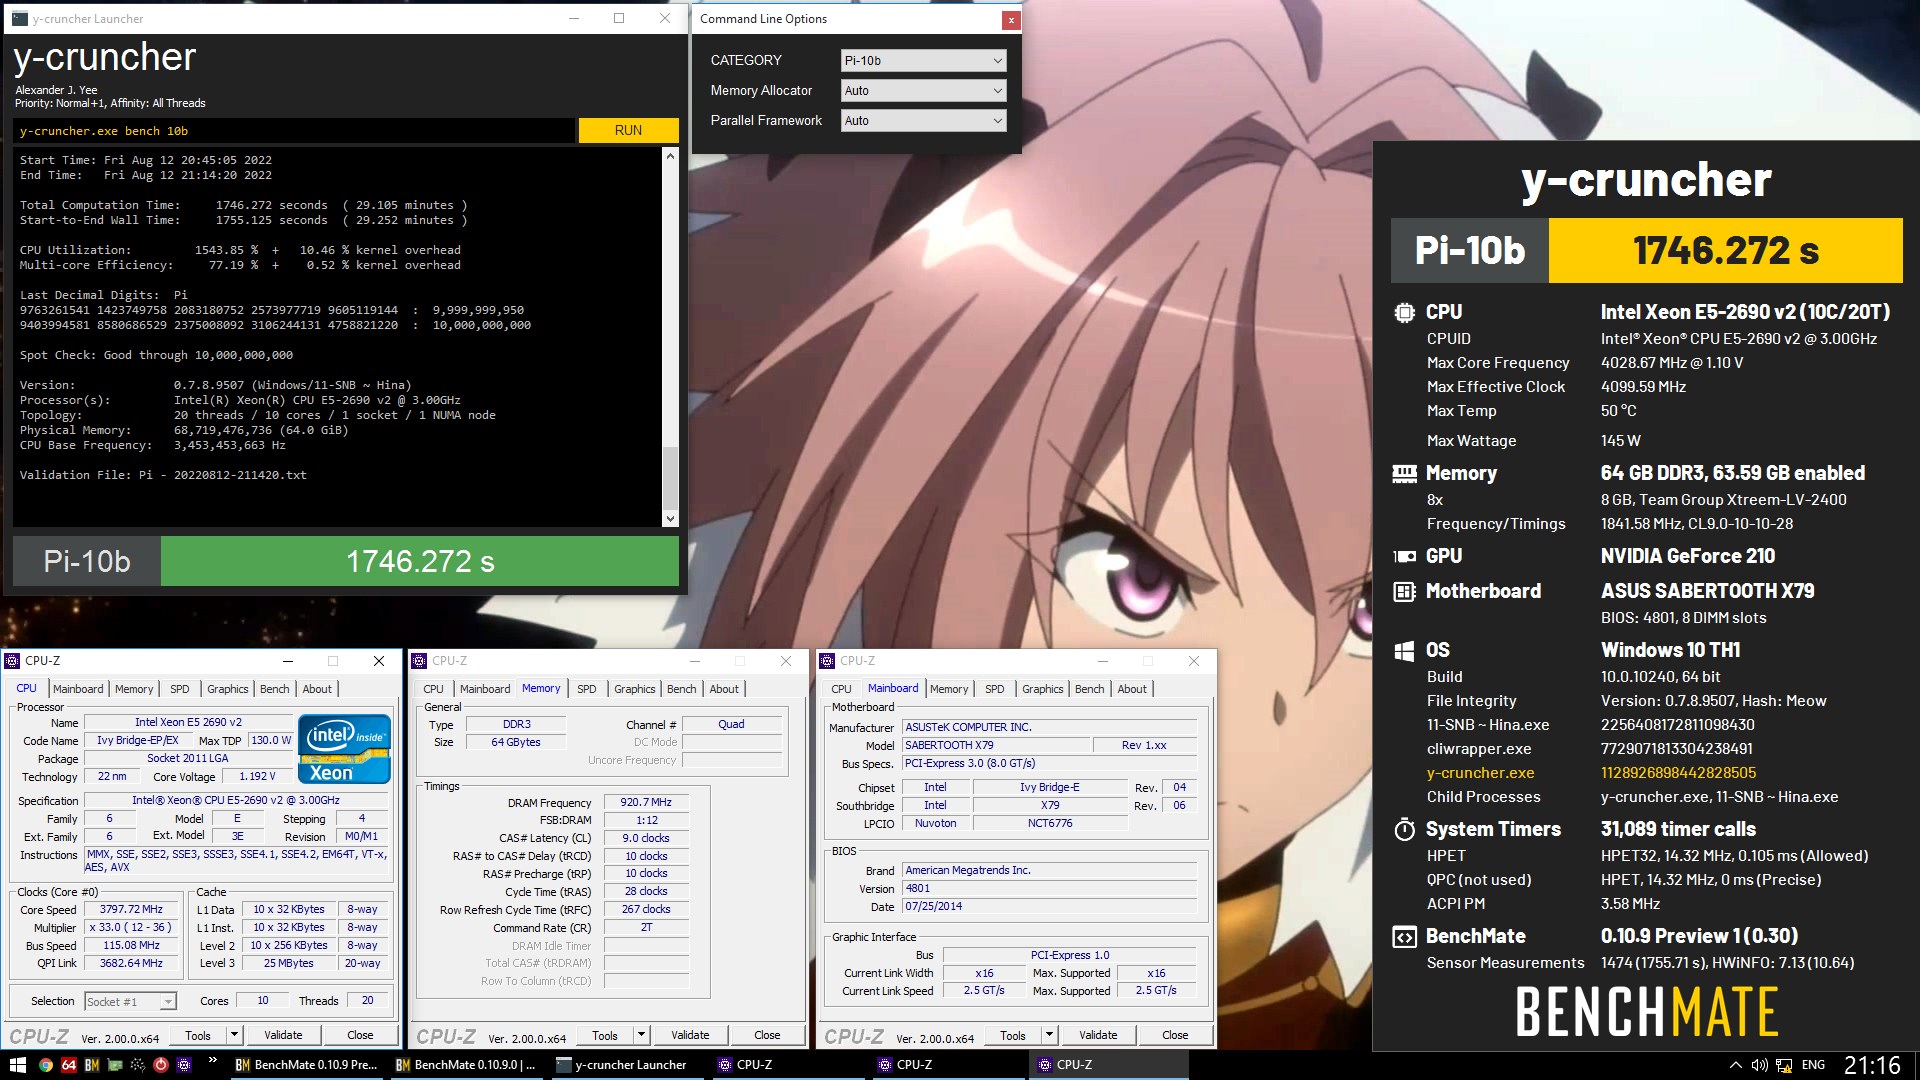Open the volume control in system tray
Screen dimensions: 1920x1080
1759,1065
